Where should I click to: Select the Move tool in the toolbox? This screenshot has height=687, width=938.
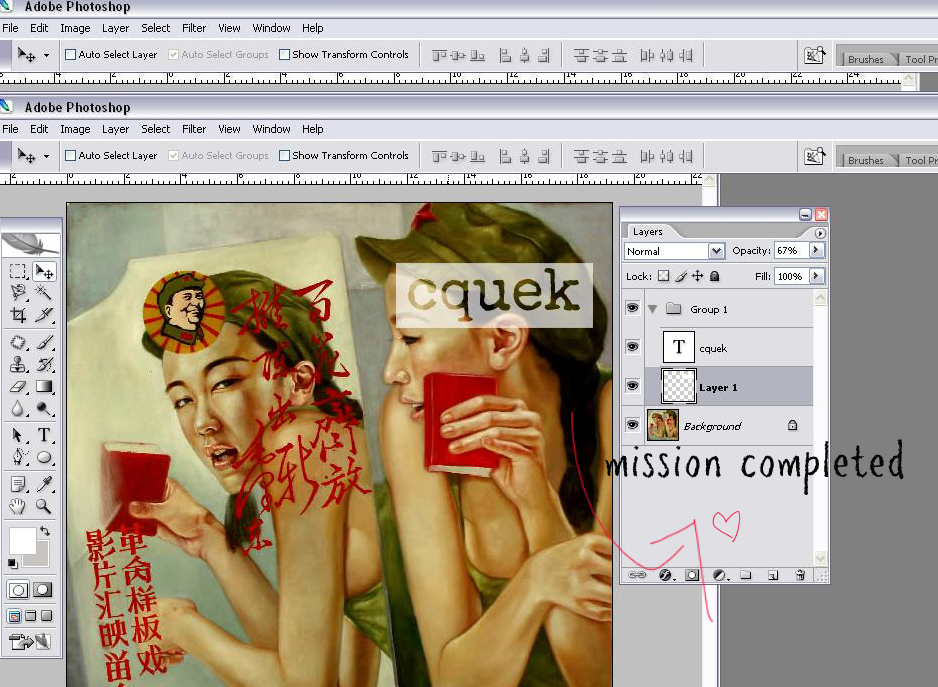click(x=44, y=271)
